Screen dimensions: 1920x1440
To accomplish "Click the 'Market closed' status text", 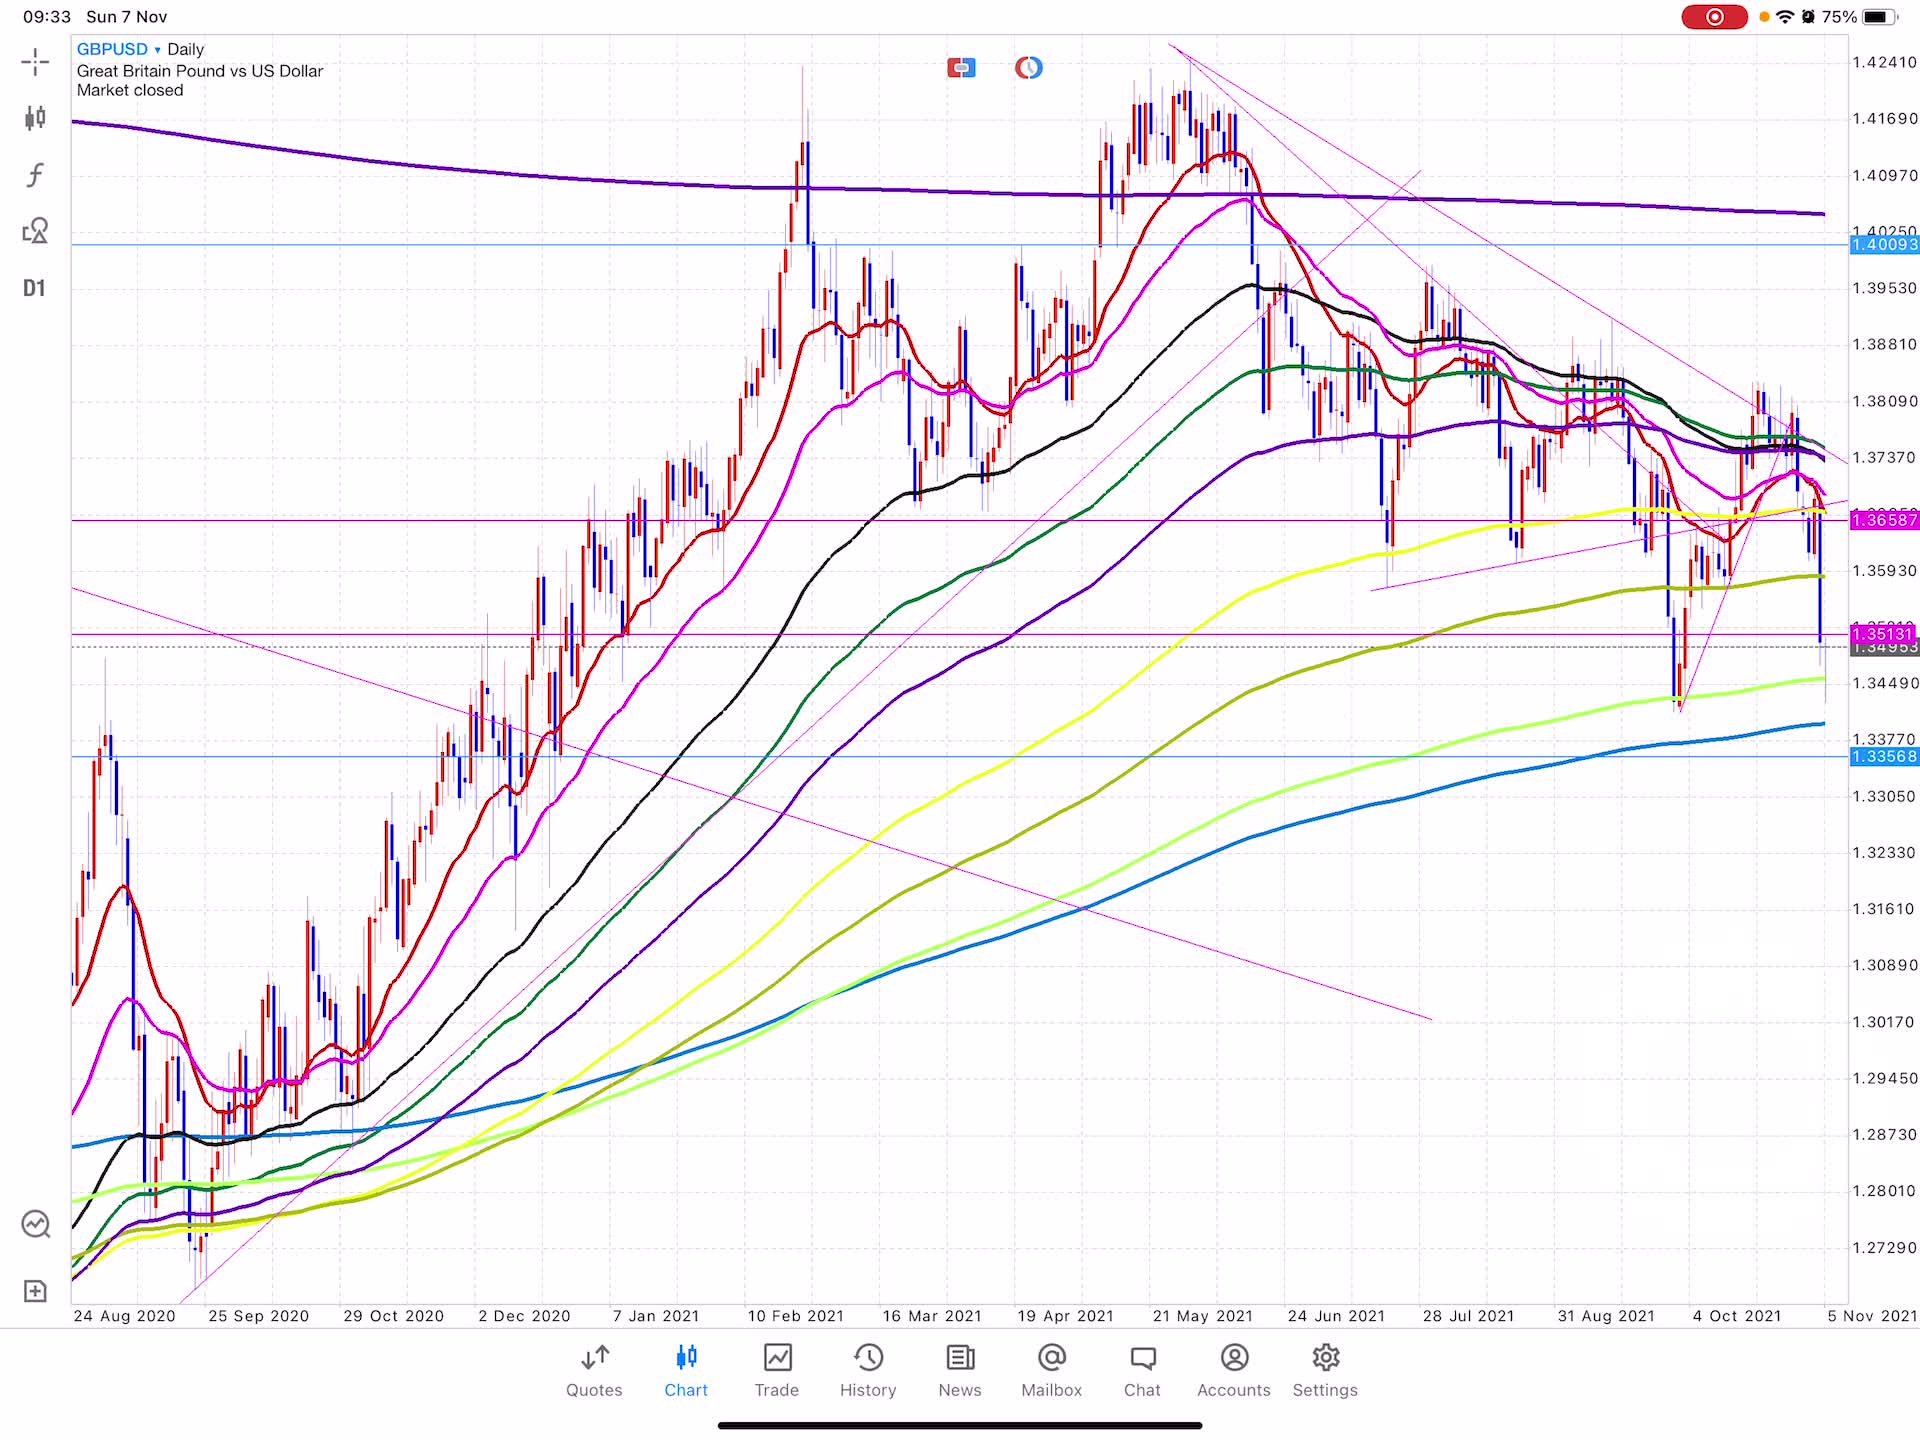I will [x=130, y=90].
